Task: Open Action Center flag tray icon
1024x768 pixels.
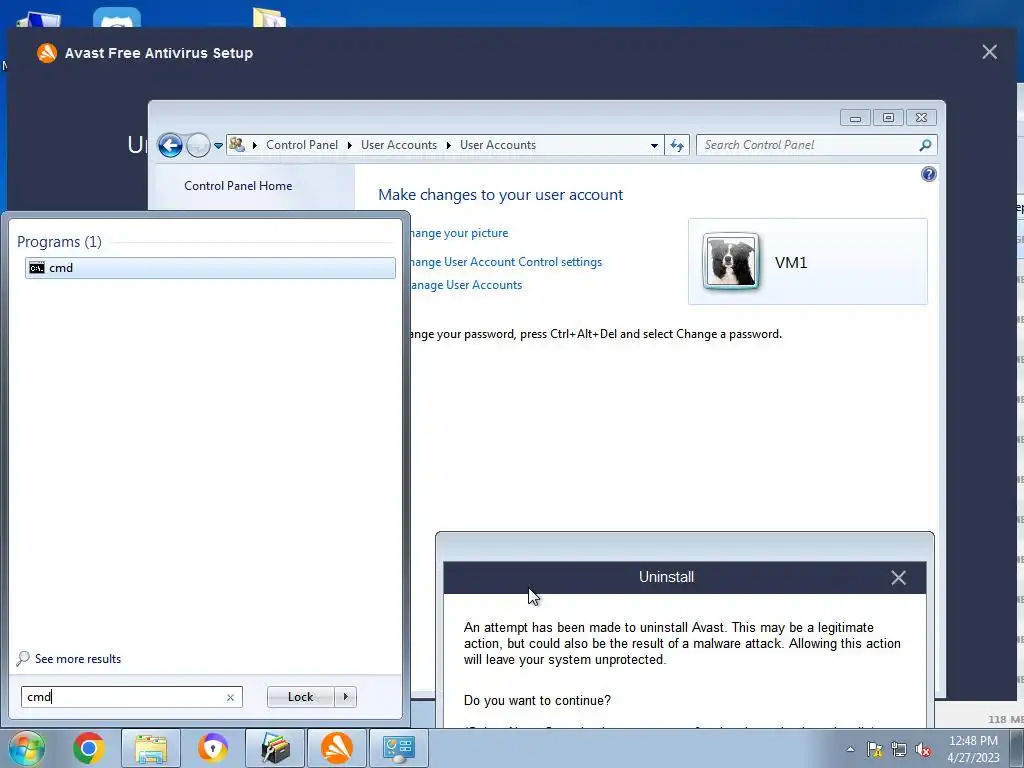Action: click(x=874, y=749)
